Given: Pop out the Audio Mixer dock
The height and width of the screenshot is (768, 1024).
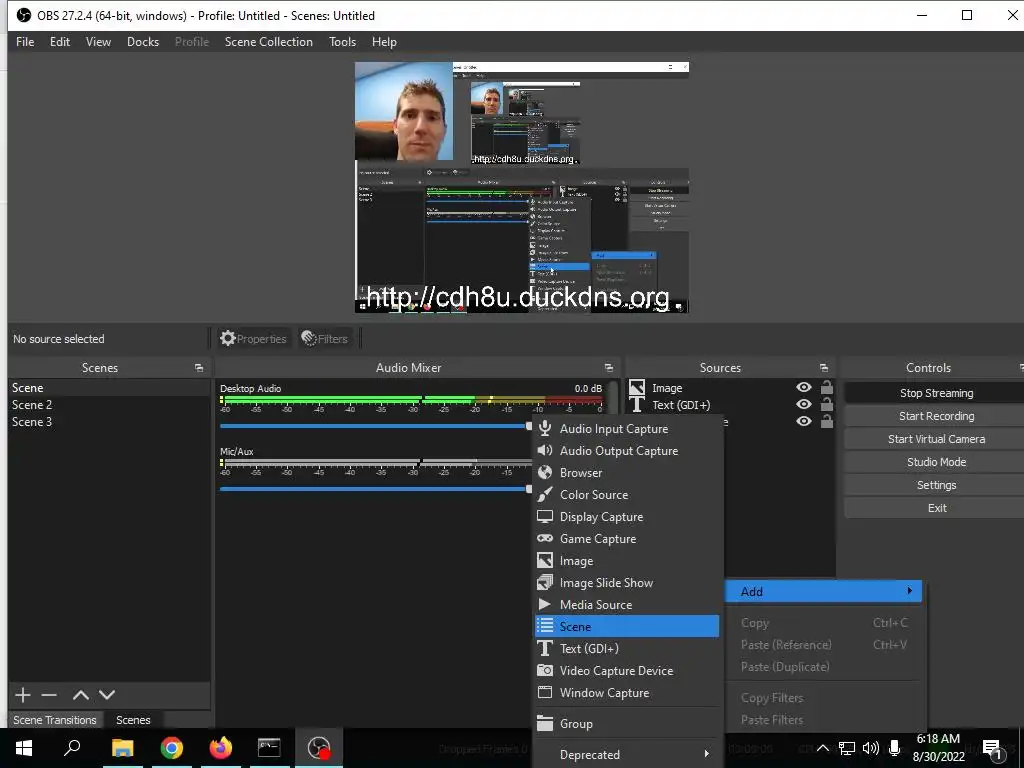Looking at the screenshot, I should pos(609,368).
